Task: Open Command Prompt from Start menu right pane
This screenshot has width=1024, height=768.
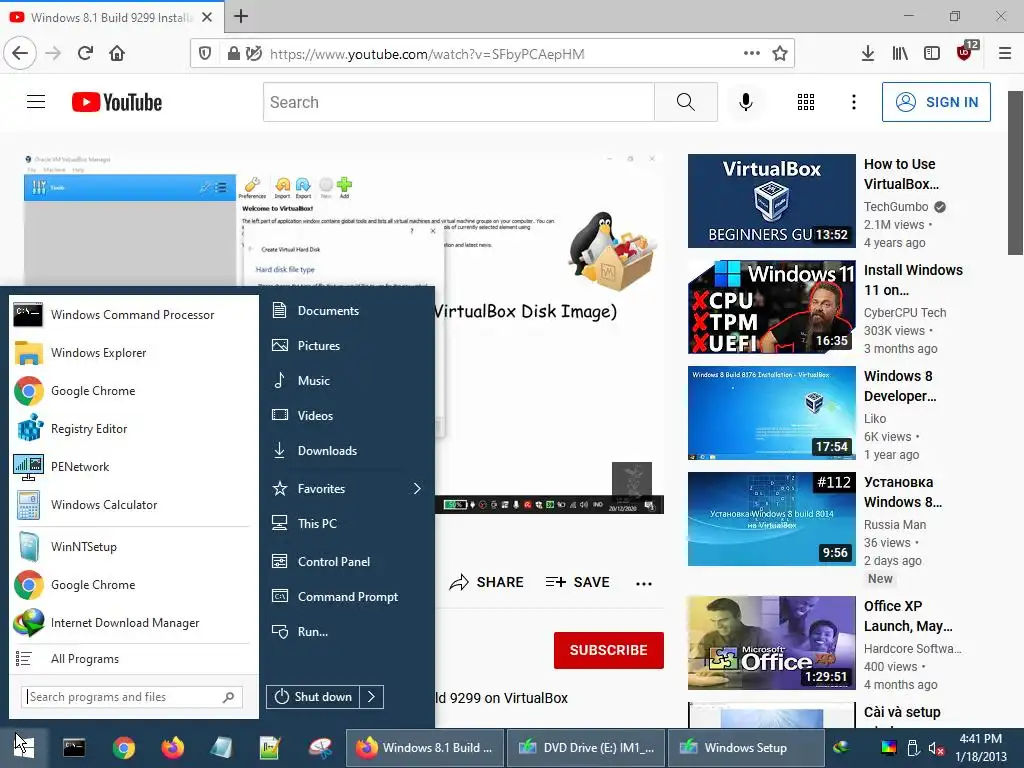Action: point(347,596)
